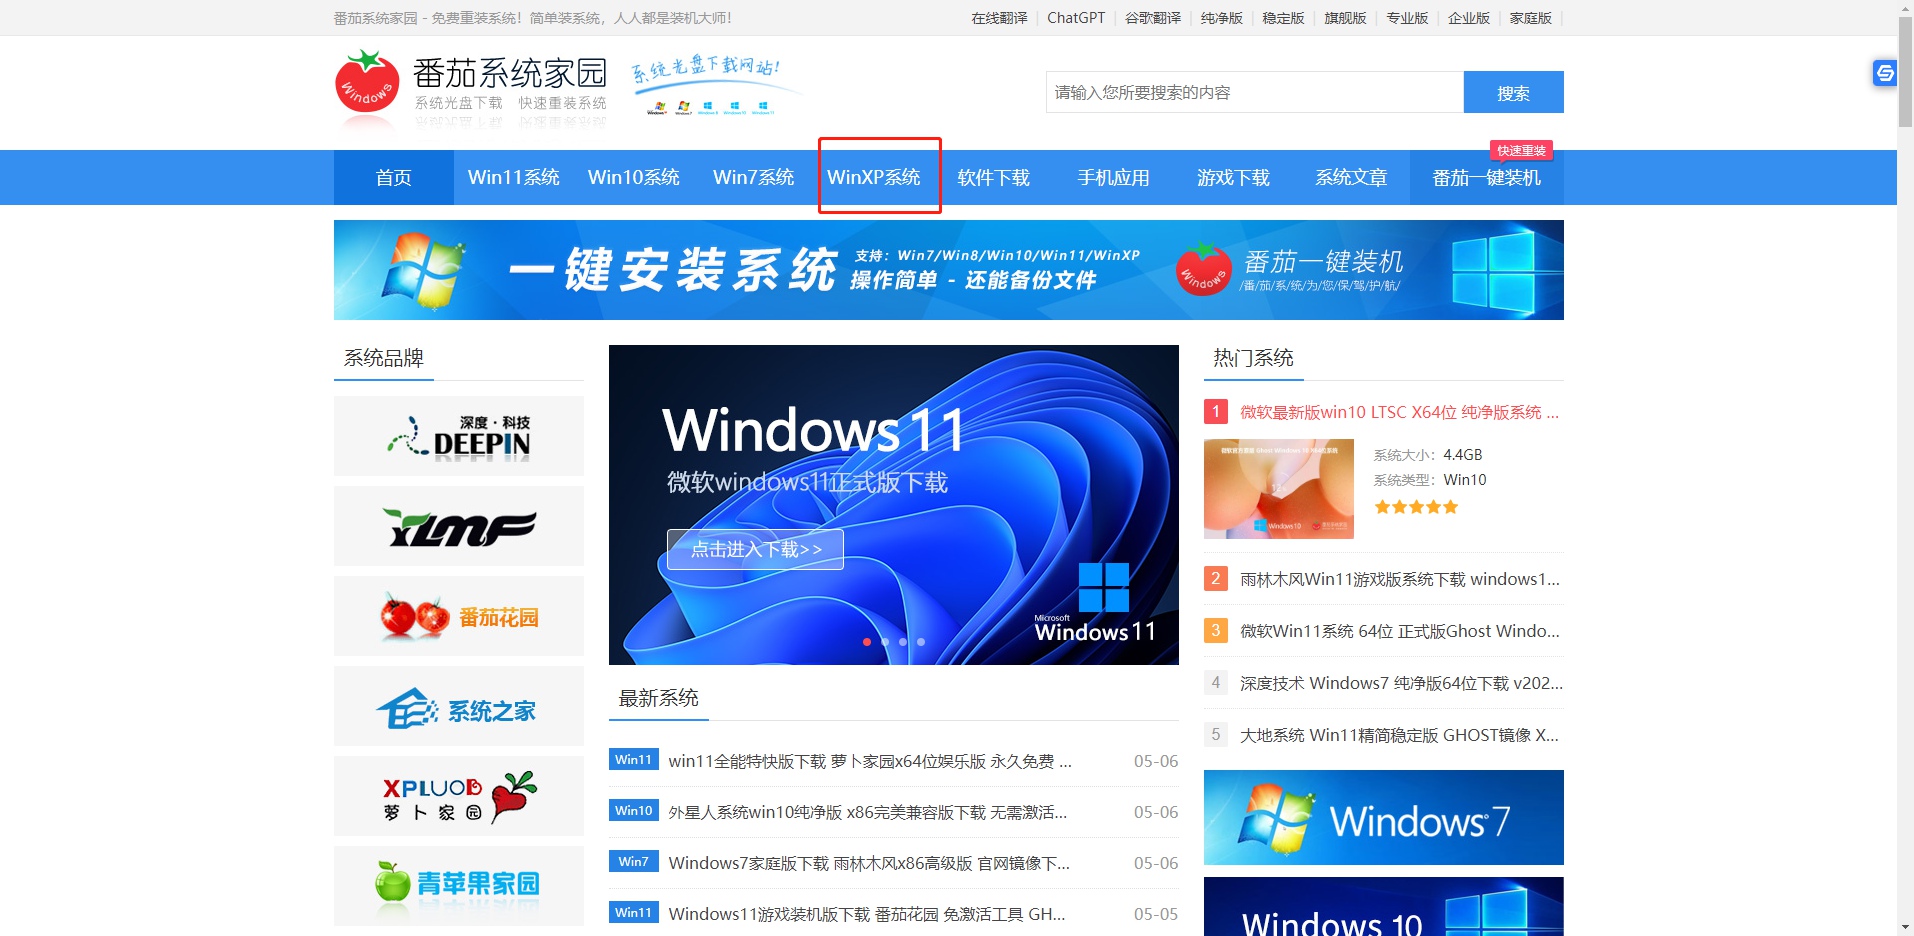Open the win10 LTSC system thumbnail
Screen dimensions: 1914x936
tap(1279, 489)
